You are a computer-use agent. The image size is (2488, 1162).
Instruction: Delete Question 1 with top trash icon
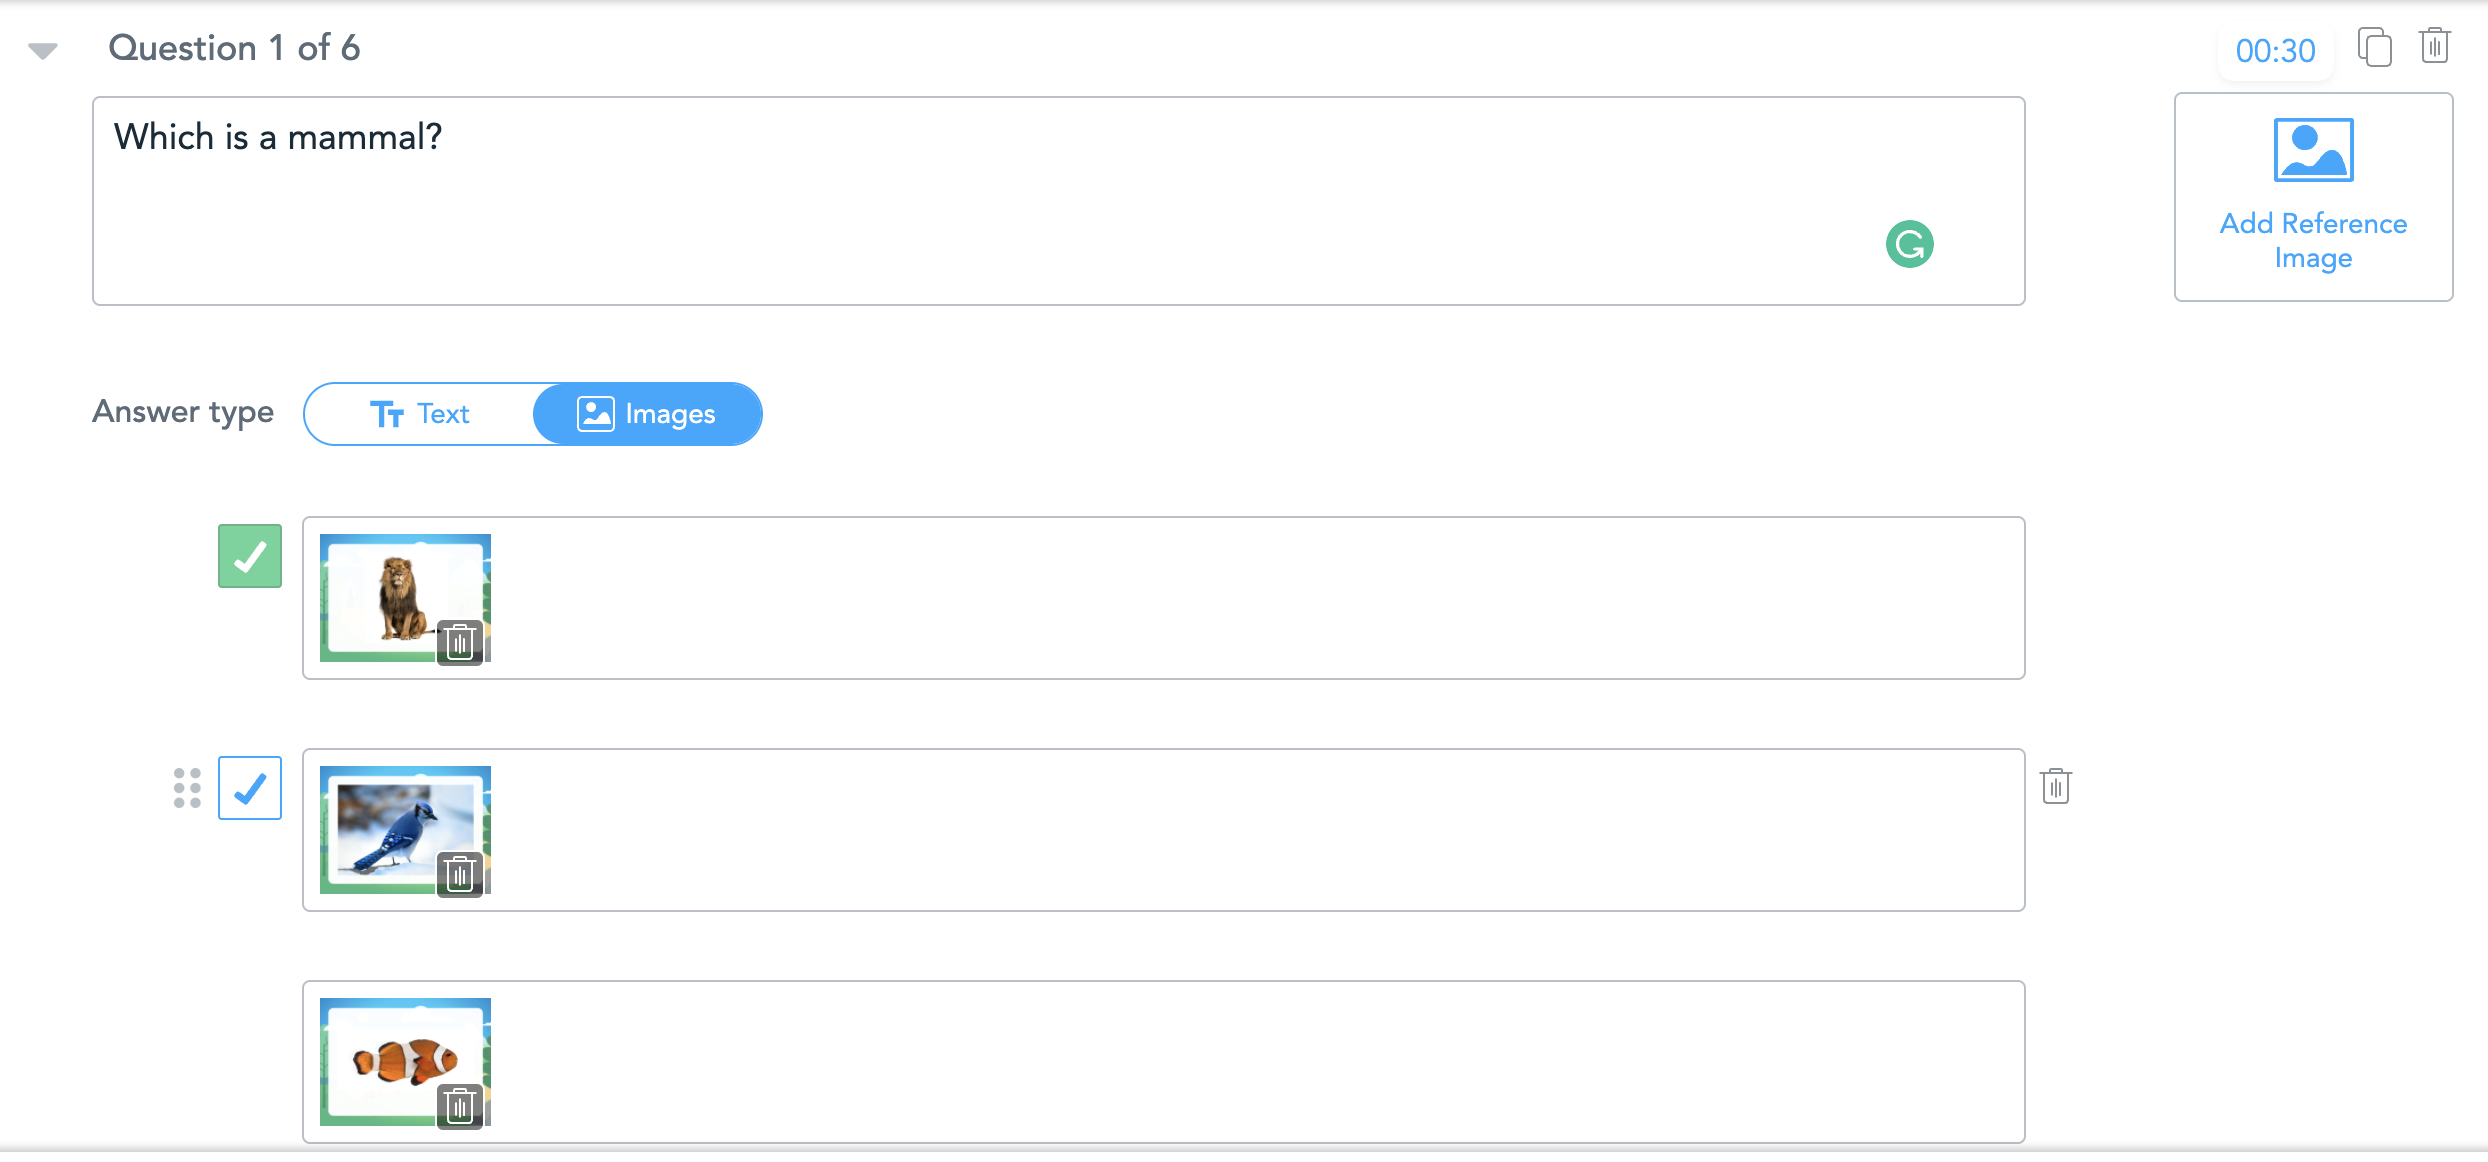pos(2435,46)
